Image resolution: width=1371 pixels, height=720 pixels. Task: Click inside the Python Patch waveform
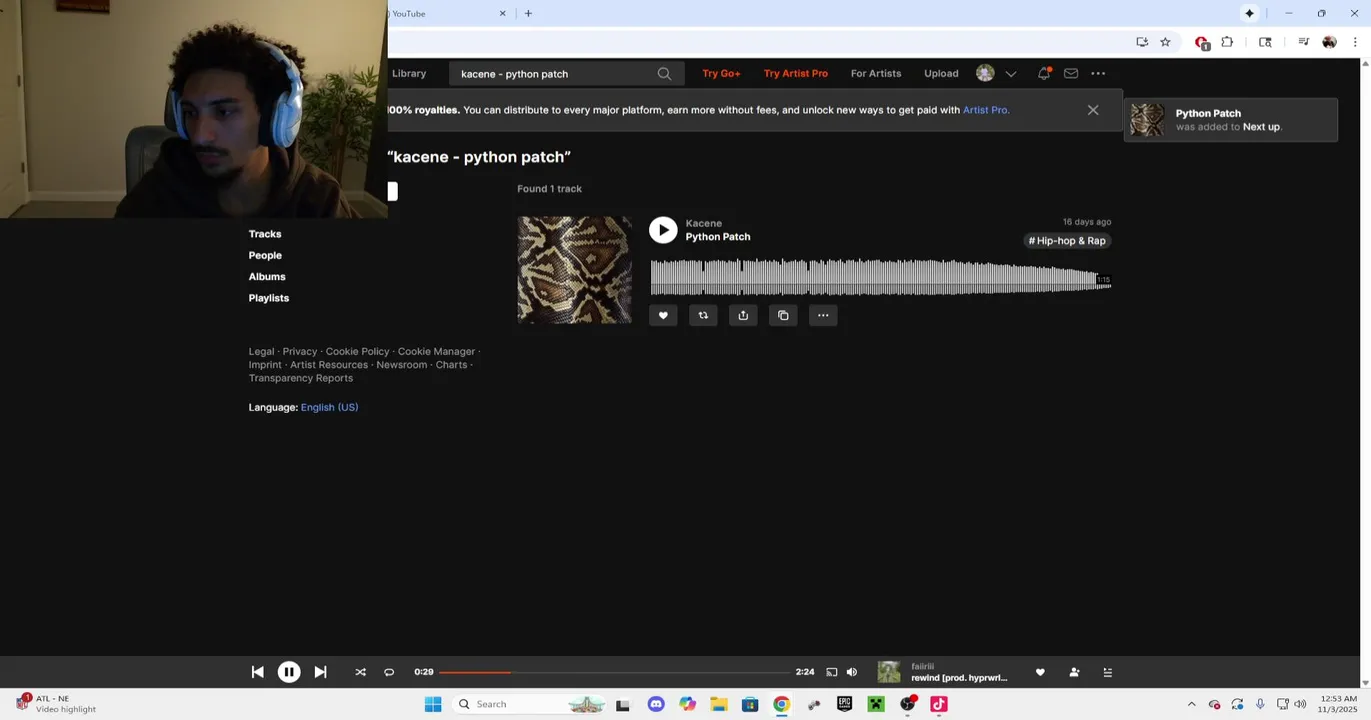[880, 277]
